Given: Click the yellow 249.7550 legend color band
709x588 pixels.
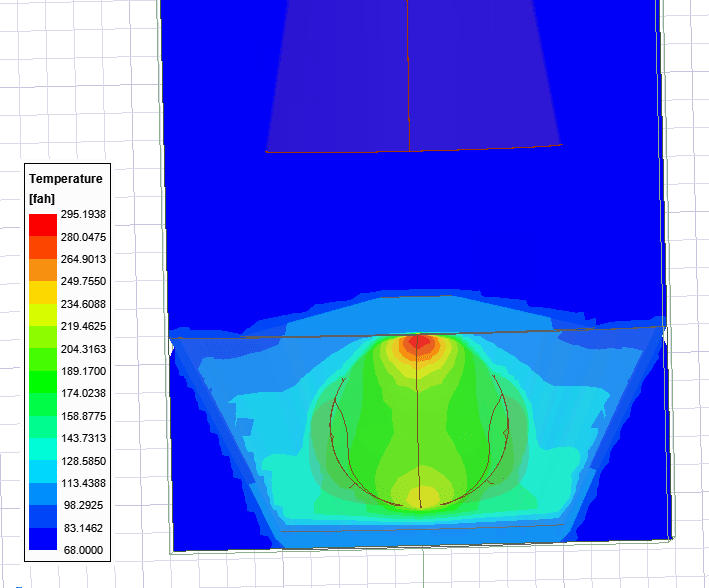Looking at the screenshot, I should coord(43,292).
